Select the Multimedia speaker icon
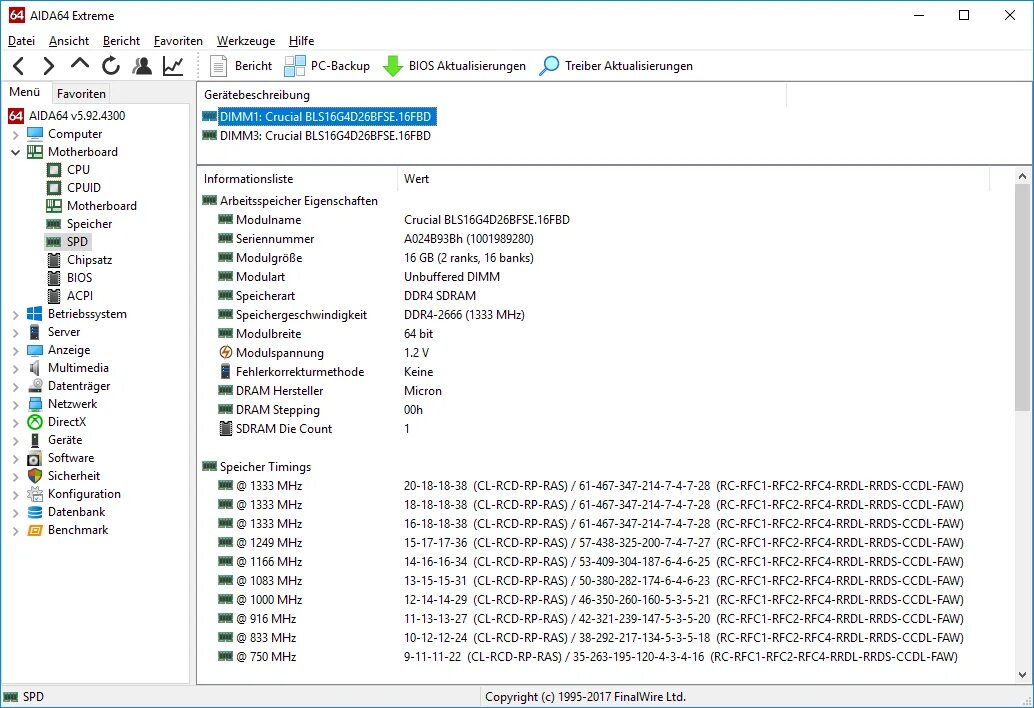 [34, 368]
